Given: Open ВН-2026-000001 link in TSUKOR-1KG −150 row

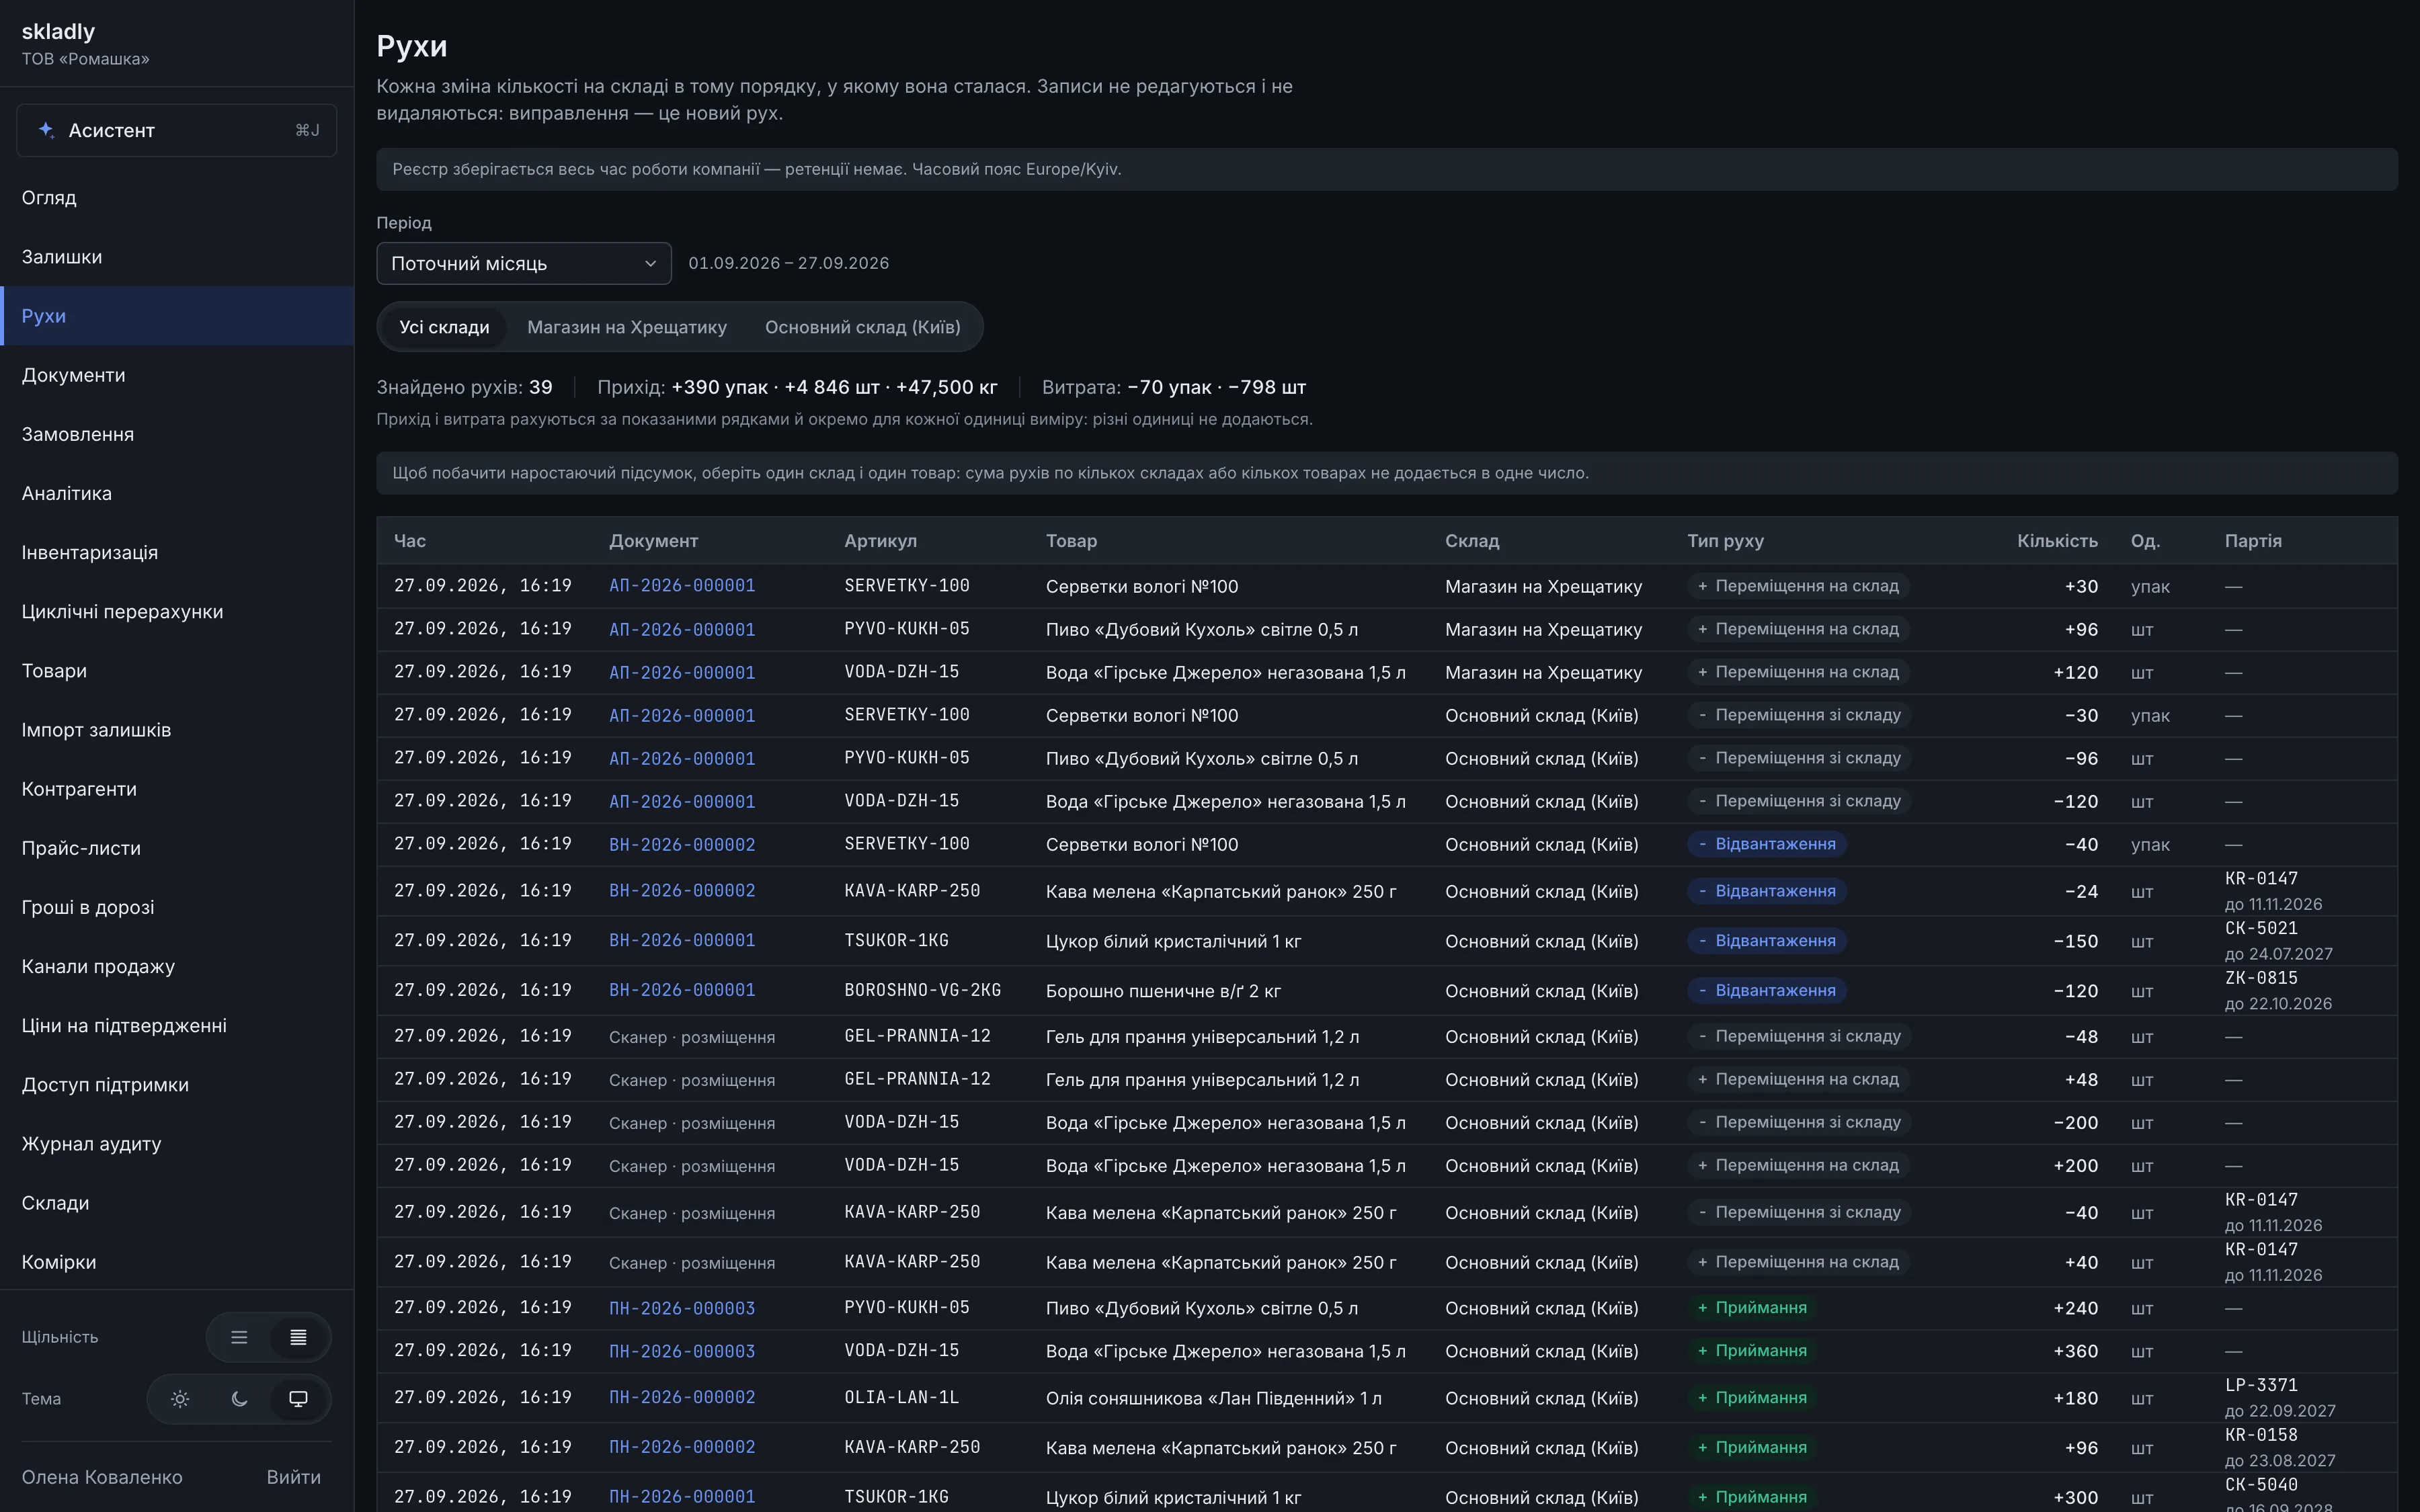Looking at the screenshot, I should click(682, 941).
